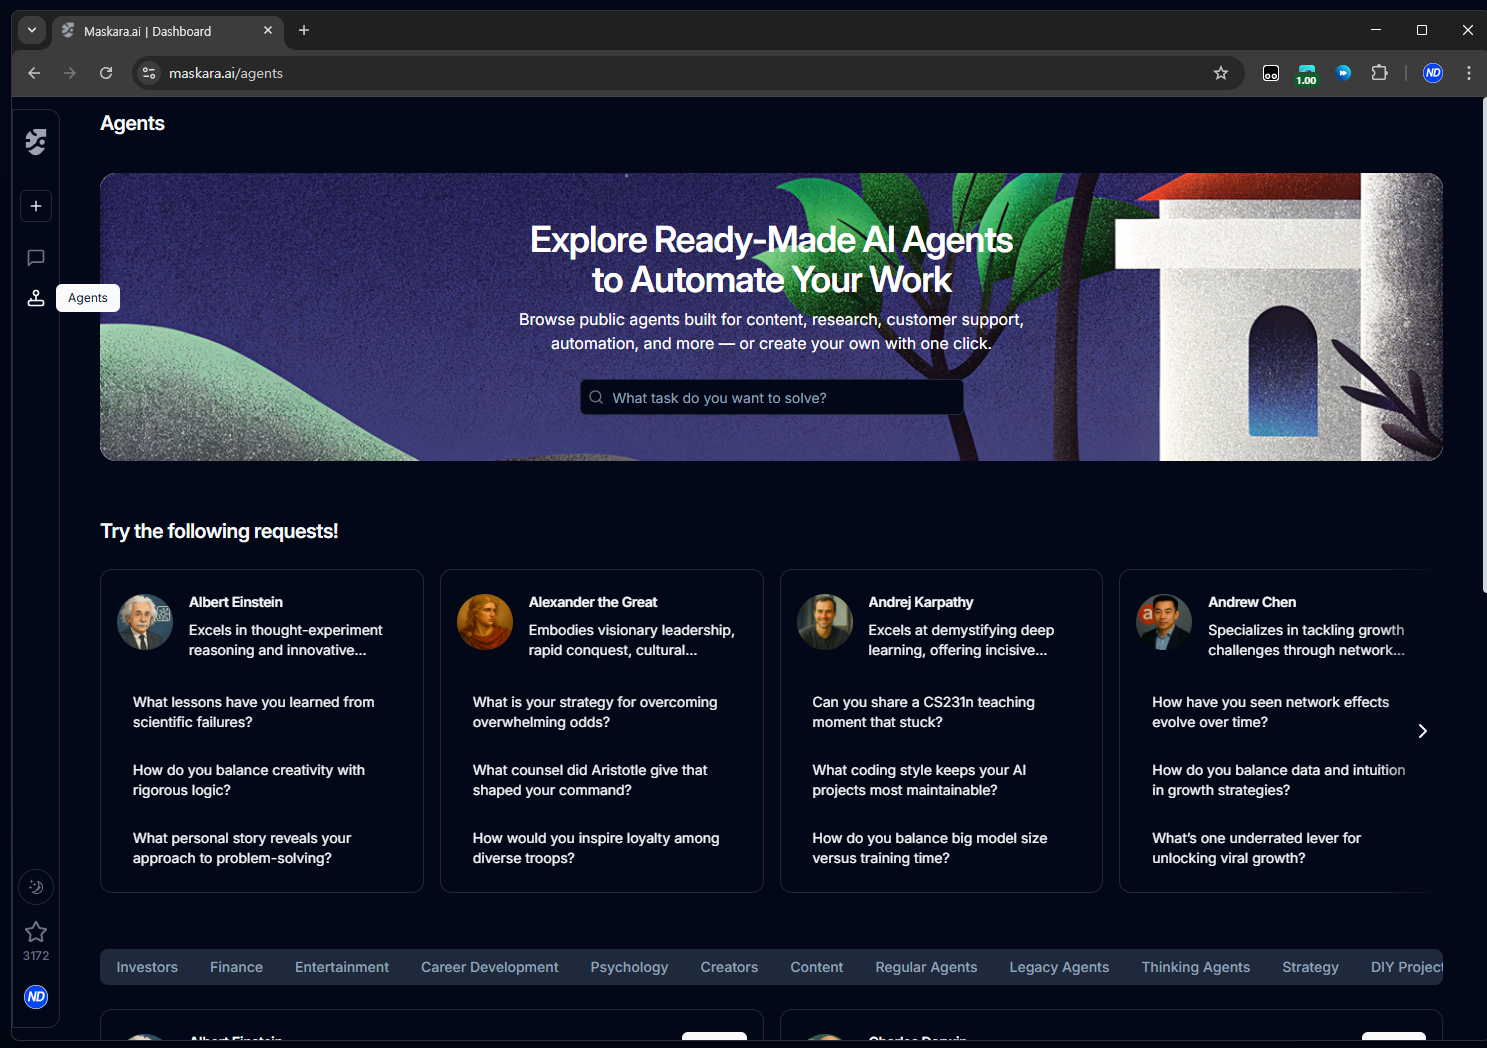Image resolution: width=1487 pixels, height=1048 pixels.
Task: Show next suggested agents with arrow
Action: click(1422, 731)
